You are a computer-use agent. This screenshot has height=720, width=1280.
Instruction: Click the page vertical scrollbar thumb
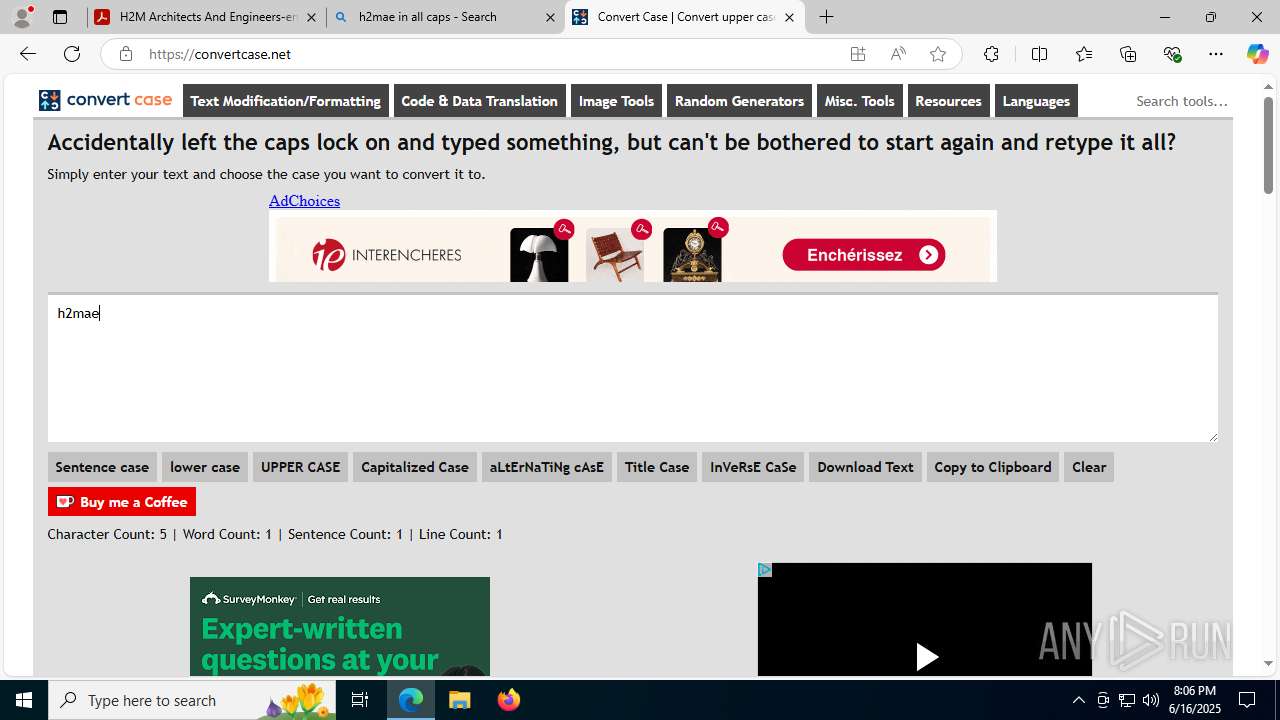point(1268,145)
